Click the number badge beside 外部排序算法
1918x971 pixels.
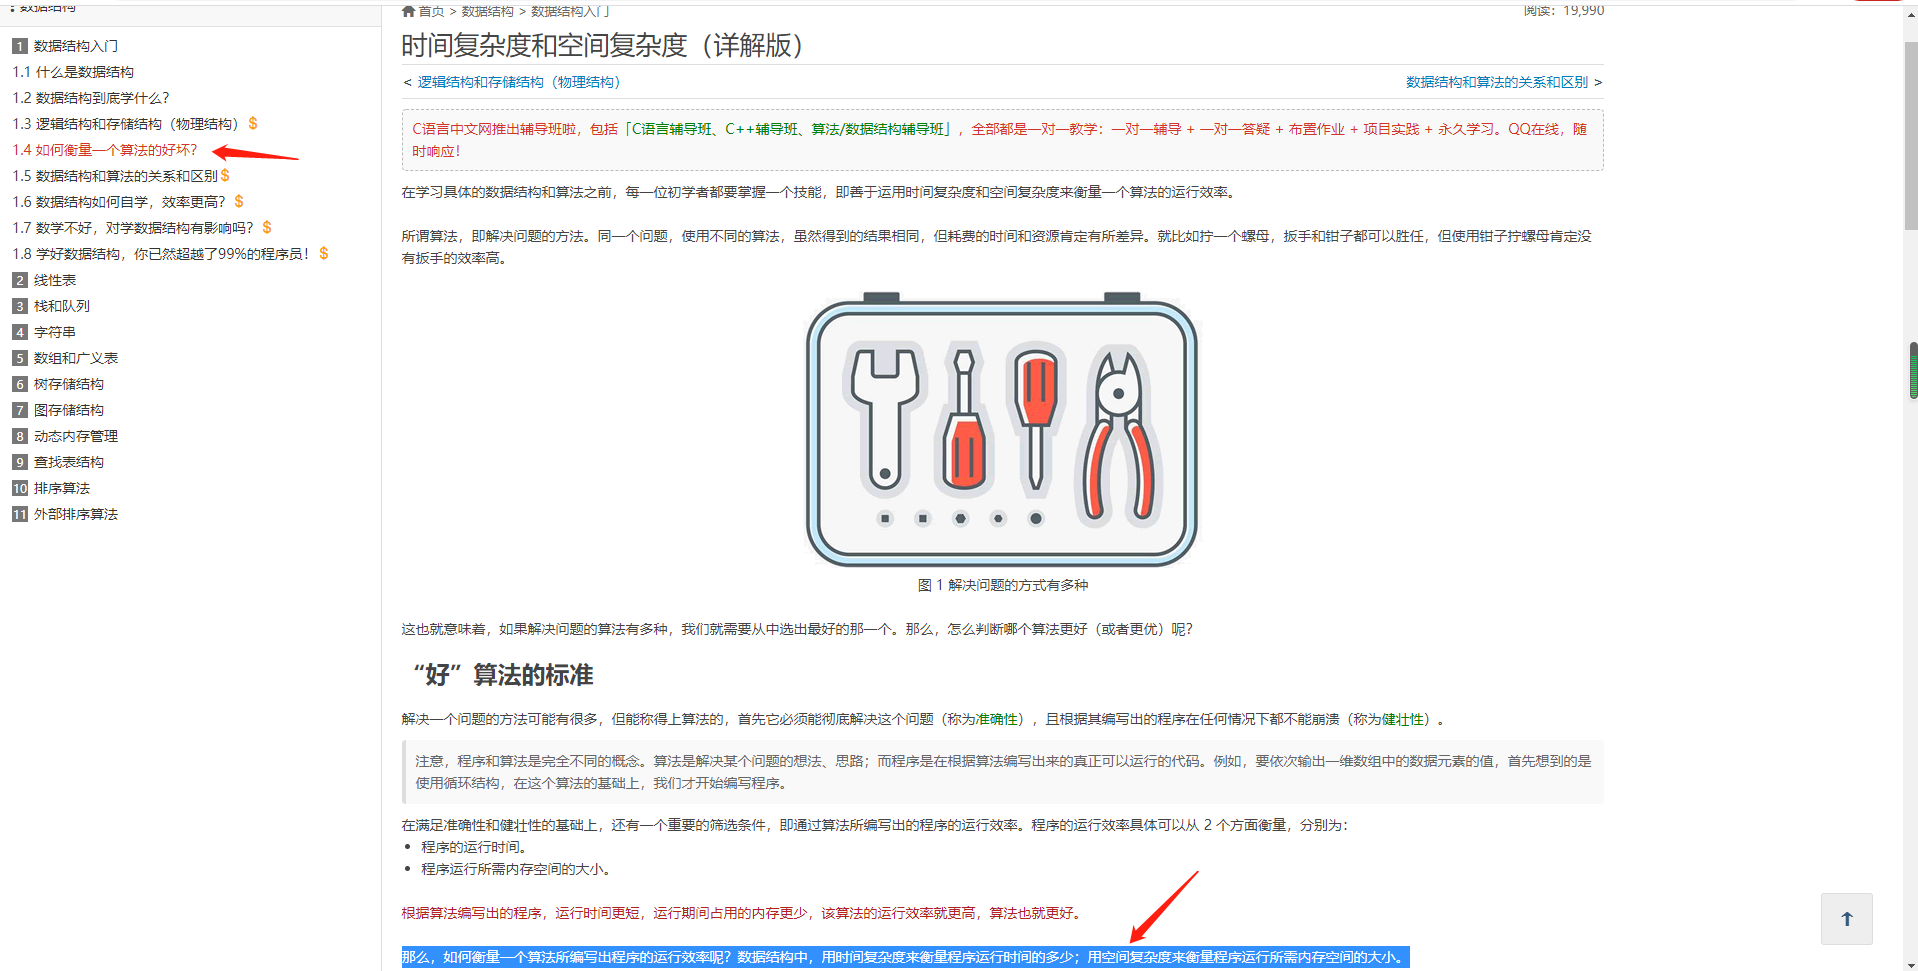(19, 514)
